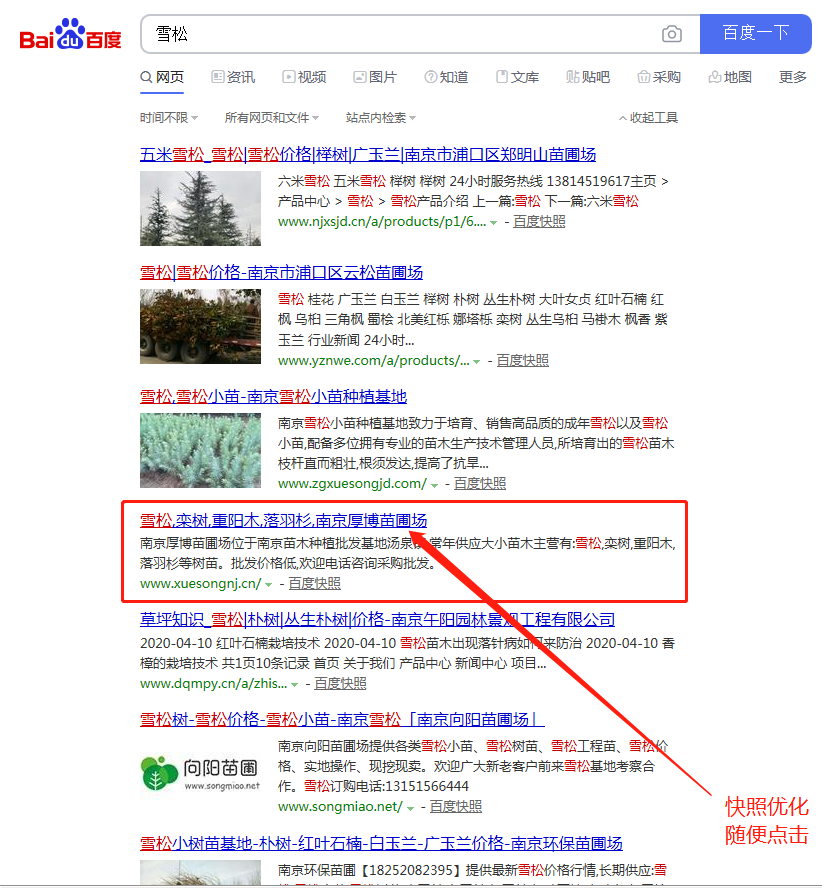Click the cedar tree thumbnail of first result
822x888 pixels.
click(201, 208)
